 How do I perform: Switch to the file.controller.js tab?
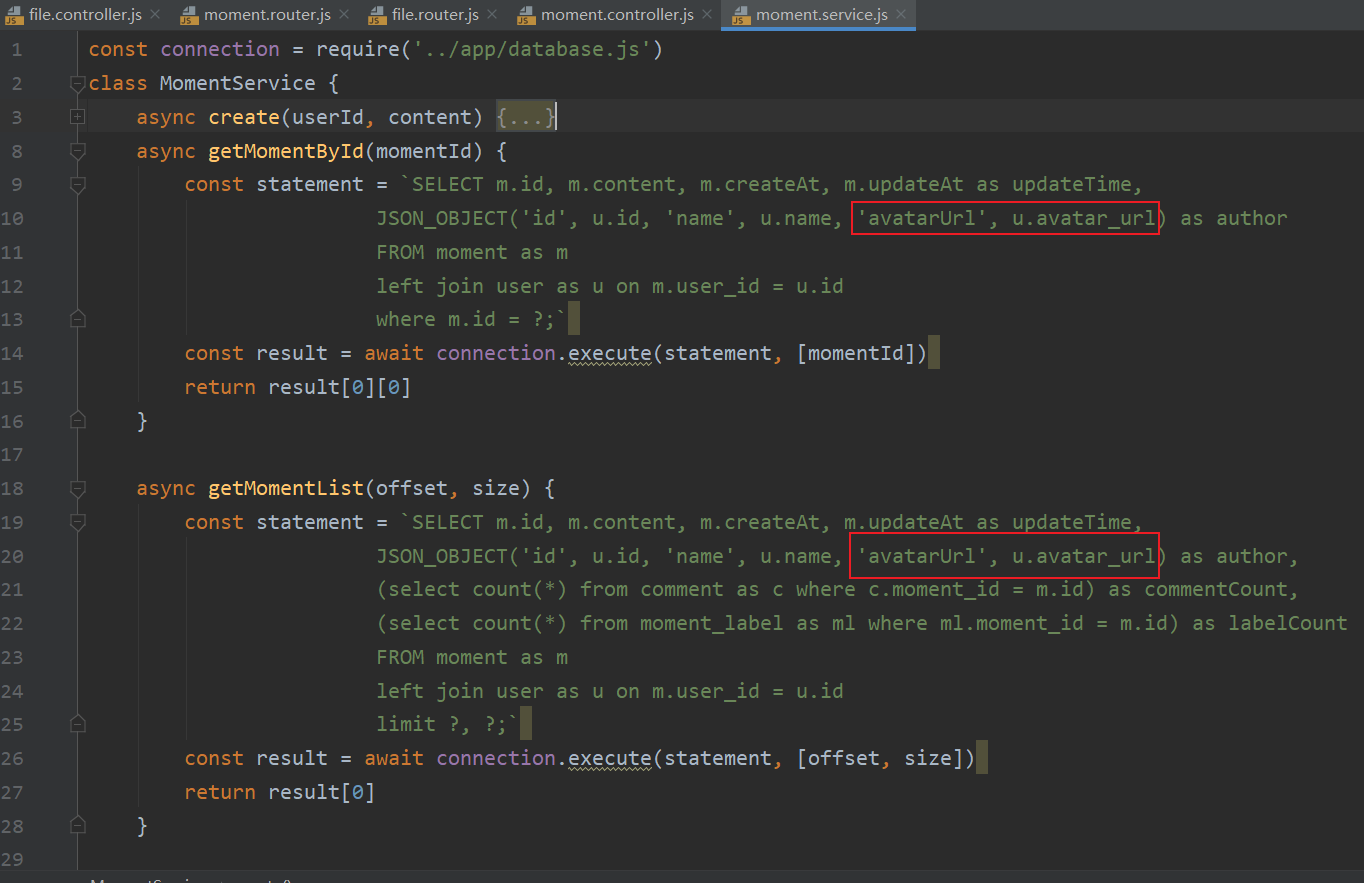[x=85, y=15]
